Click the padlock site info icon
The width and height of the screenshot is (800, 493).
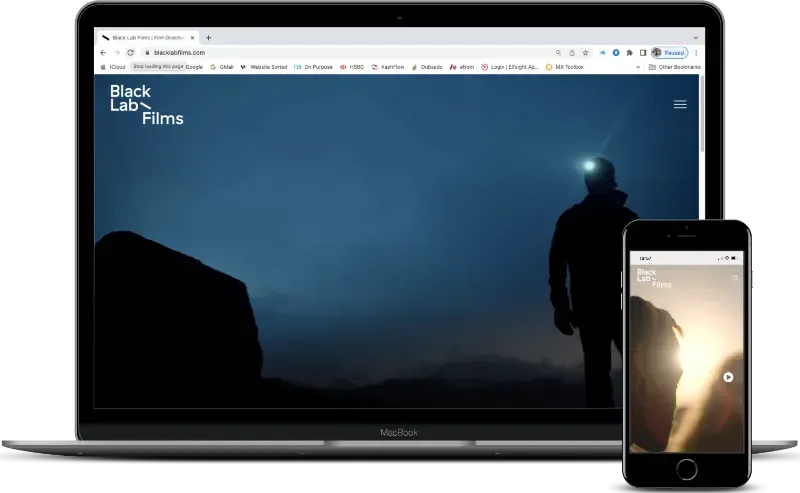147,53
